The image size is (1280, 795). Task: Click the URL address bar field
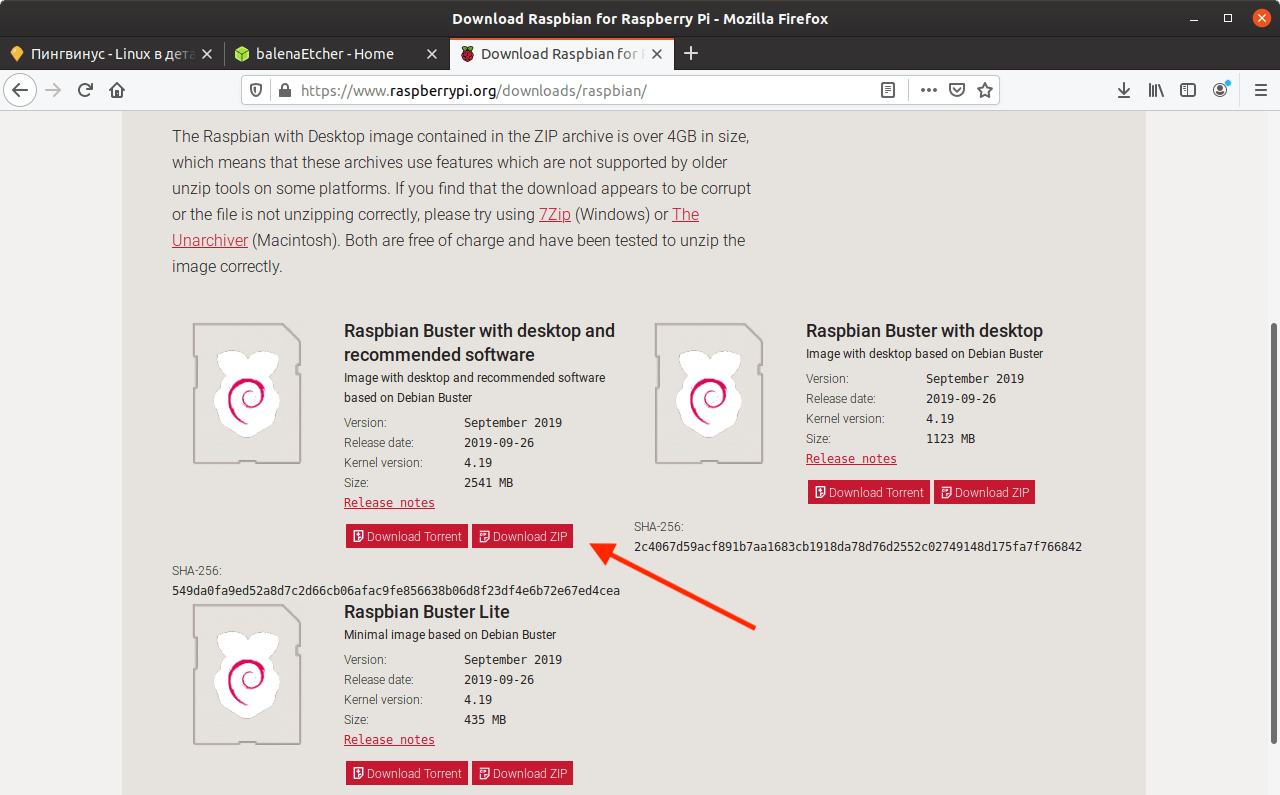pyautogui.click(x=580, y=90)
